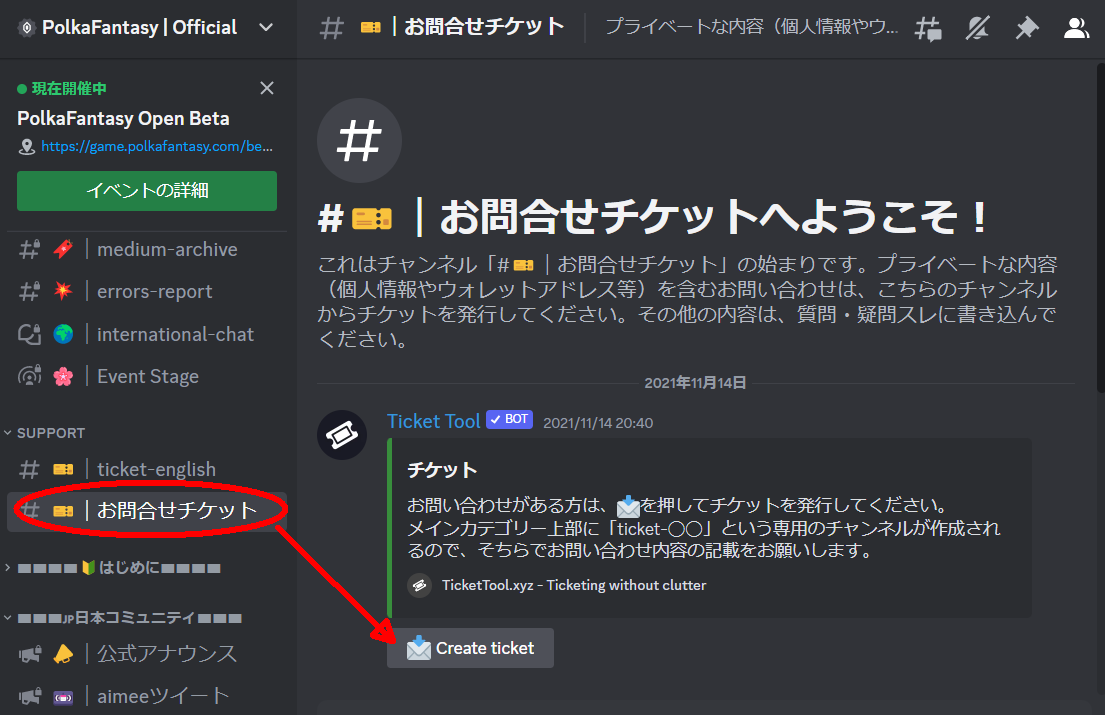
Task: Click the game icon beside aimeeツイート
Action: 63,697
